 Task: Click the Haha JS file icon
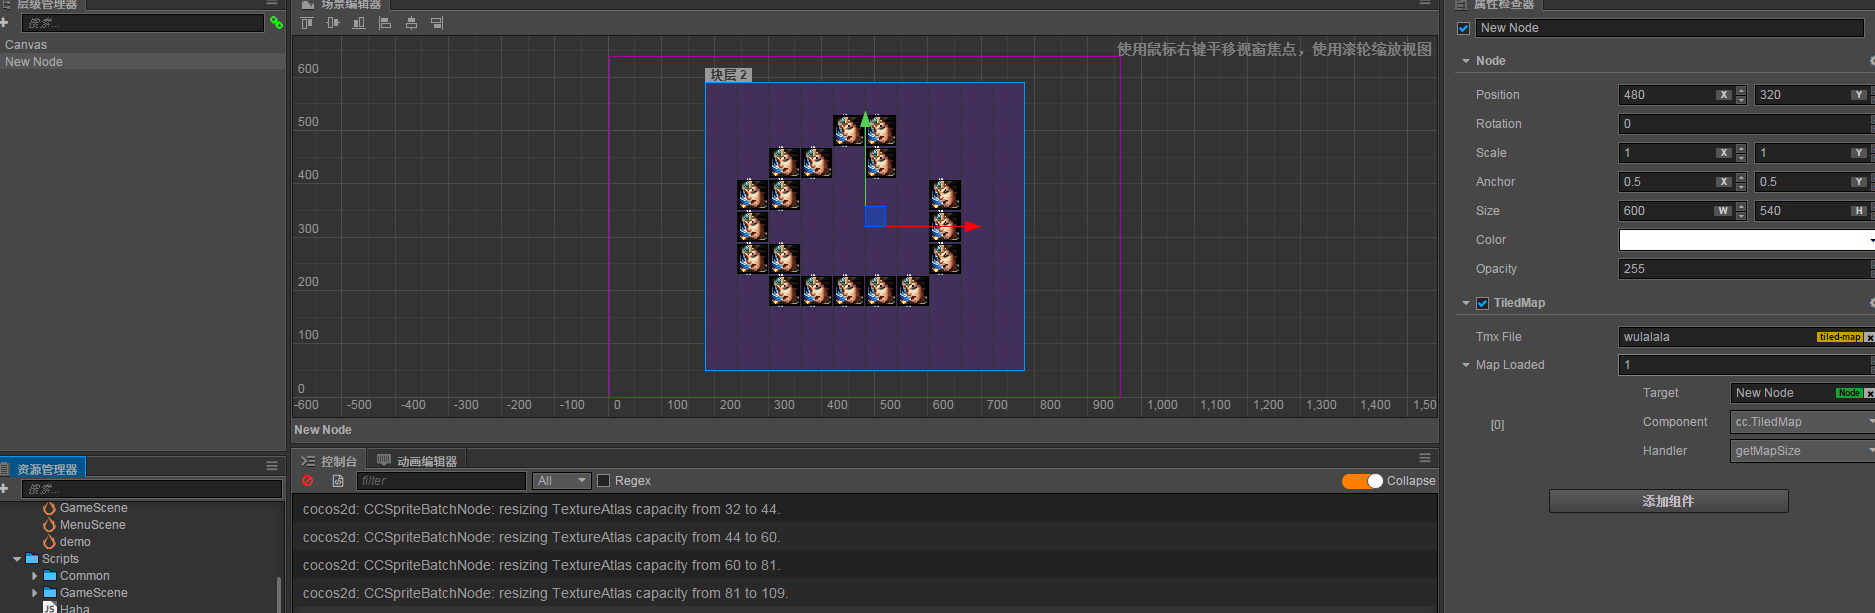[50, 608]
